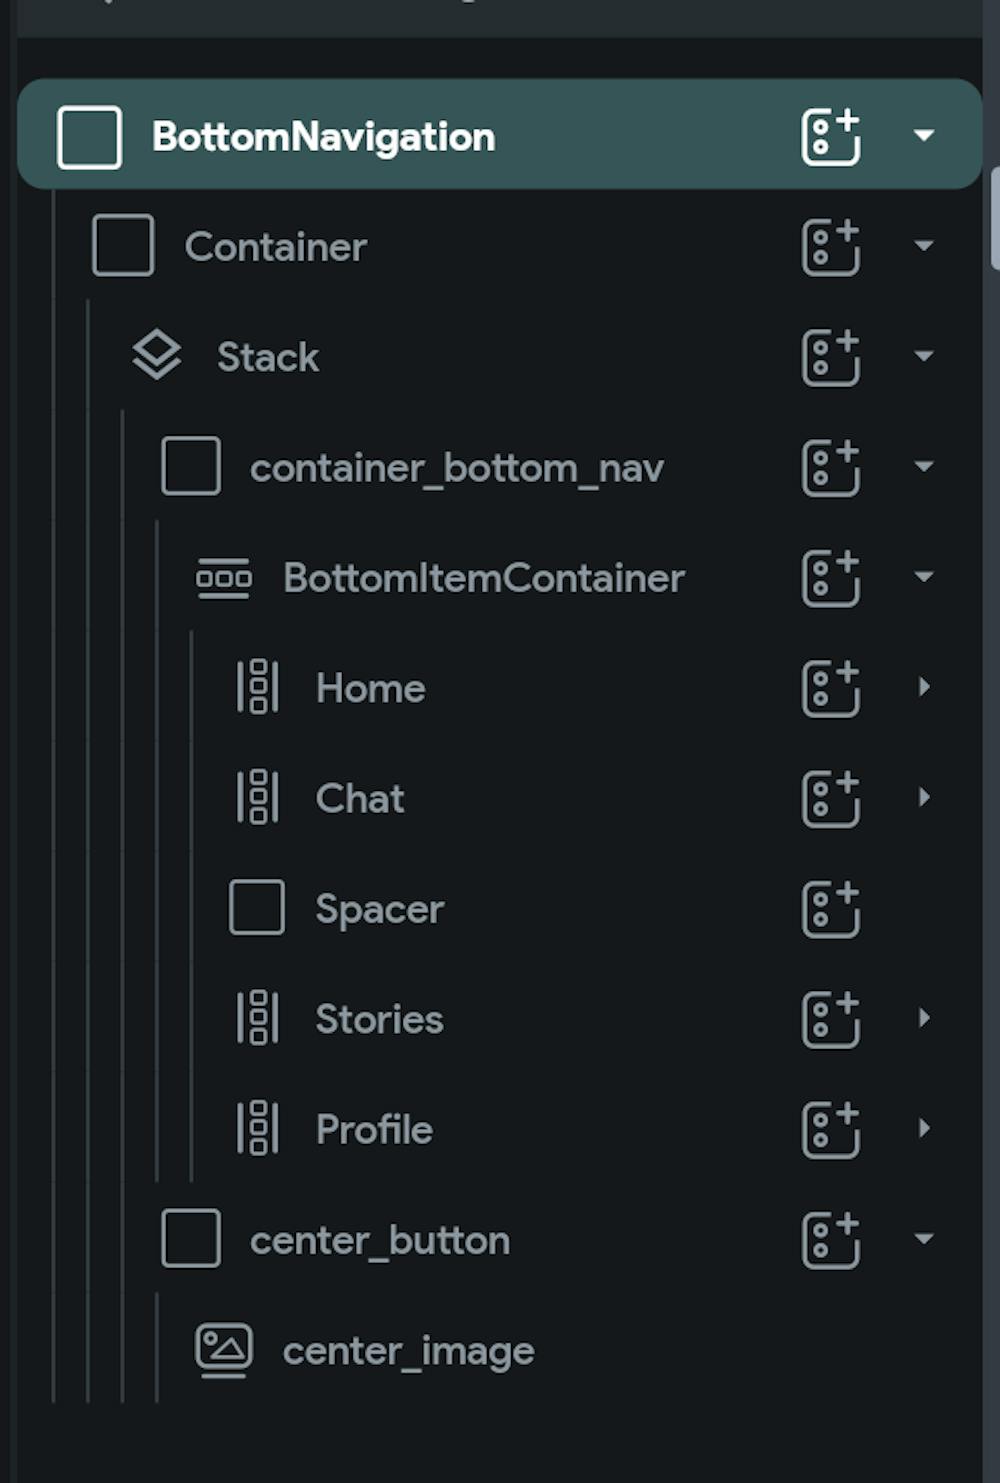This screenshot has height=1483, width=1000.
Task: Collapse the center_button node
Action: [x=924, y=1239]
